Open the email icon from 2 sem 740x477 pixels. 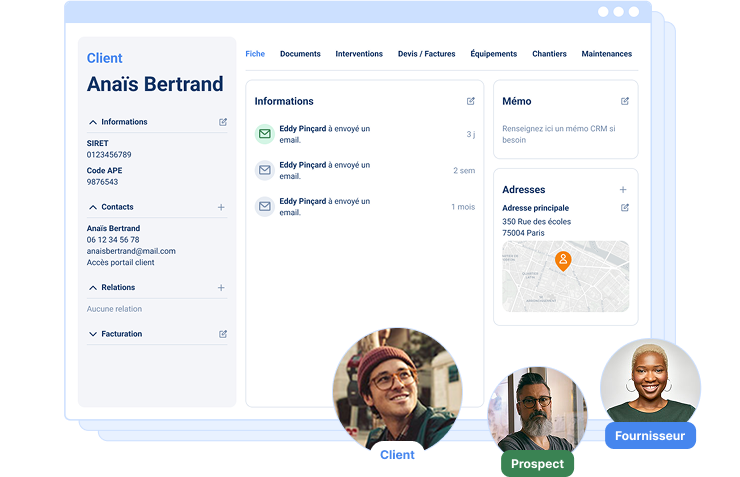pyautogui.click(x=265, y=170)
